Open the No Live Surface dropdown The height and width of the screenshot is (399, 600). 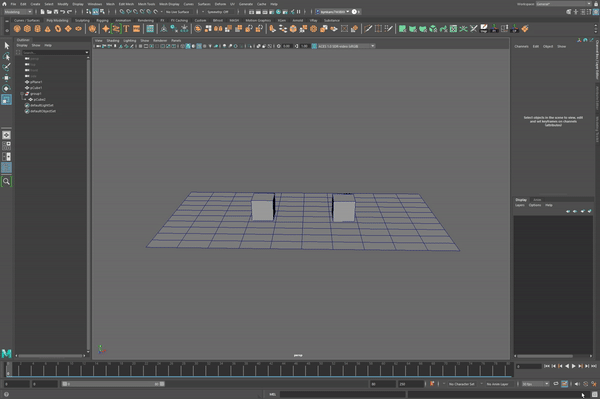click(178, 12)
